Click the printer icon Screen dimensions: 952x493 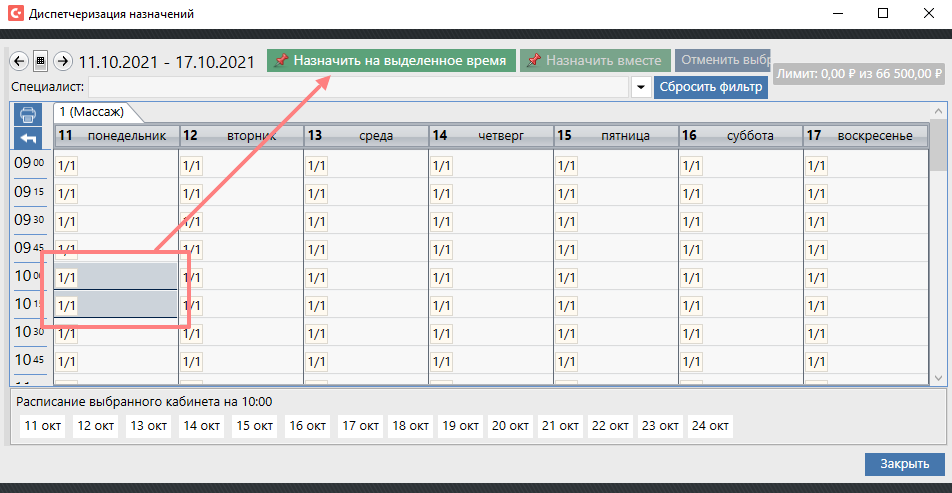[x=28, y=114]
